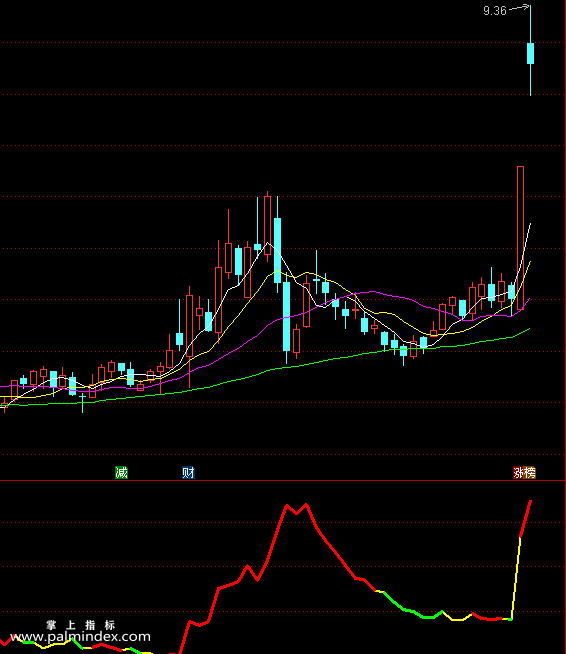The width and height of the screenshot is (566, 654).
Task: Click the blue 财 marker icon
Action: click(x=188, y=473)
